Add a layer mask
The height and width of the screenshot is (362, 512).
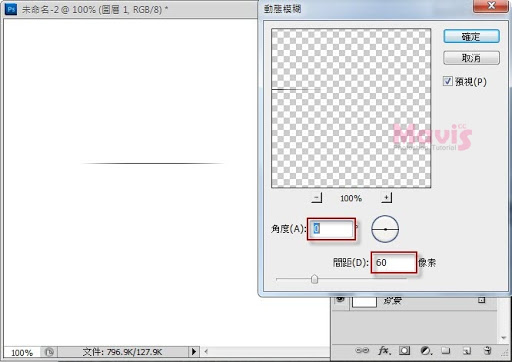(405, 350)
